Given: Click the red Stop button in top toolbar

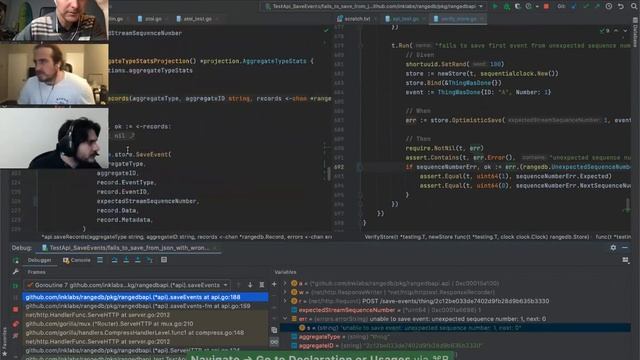Looking at the screenshot, I should click(x=546, y=7).
